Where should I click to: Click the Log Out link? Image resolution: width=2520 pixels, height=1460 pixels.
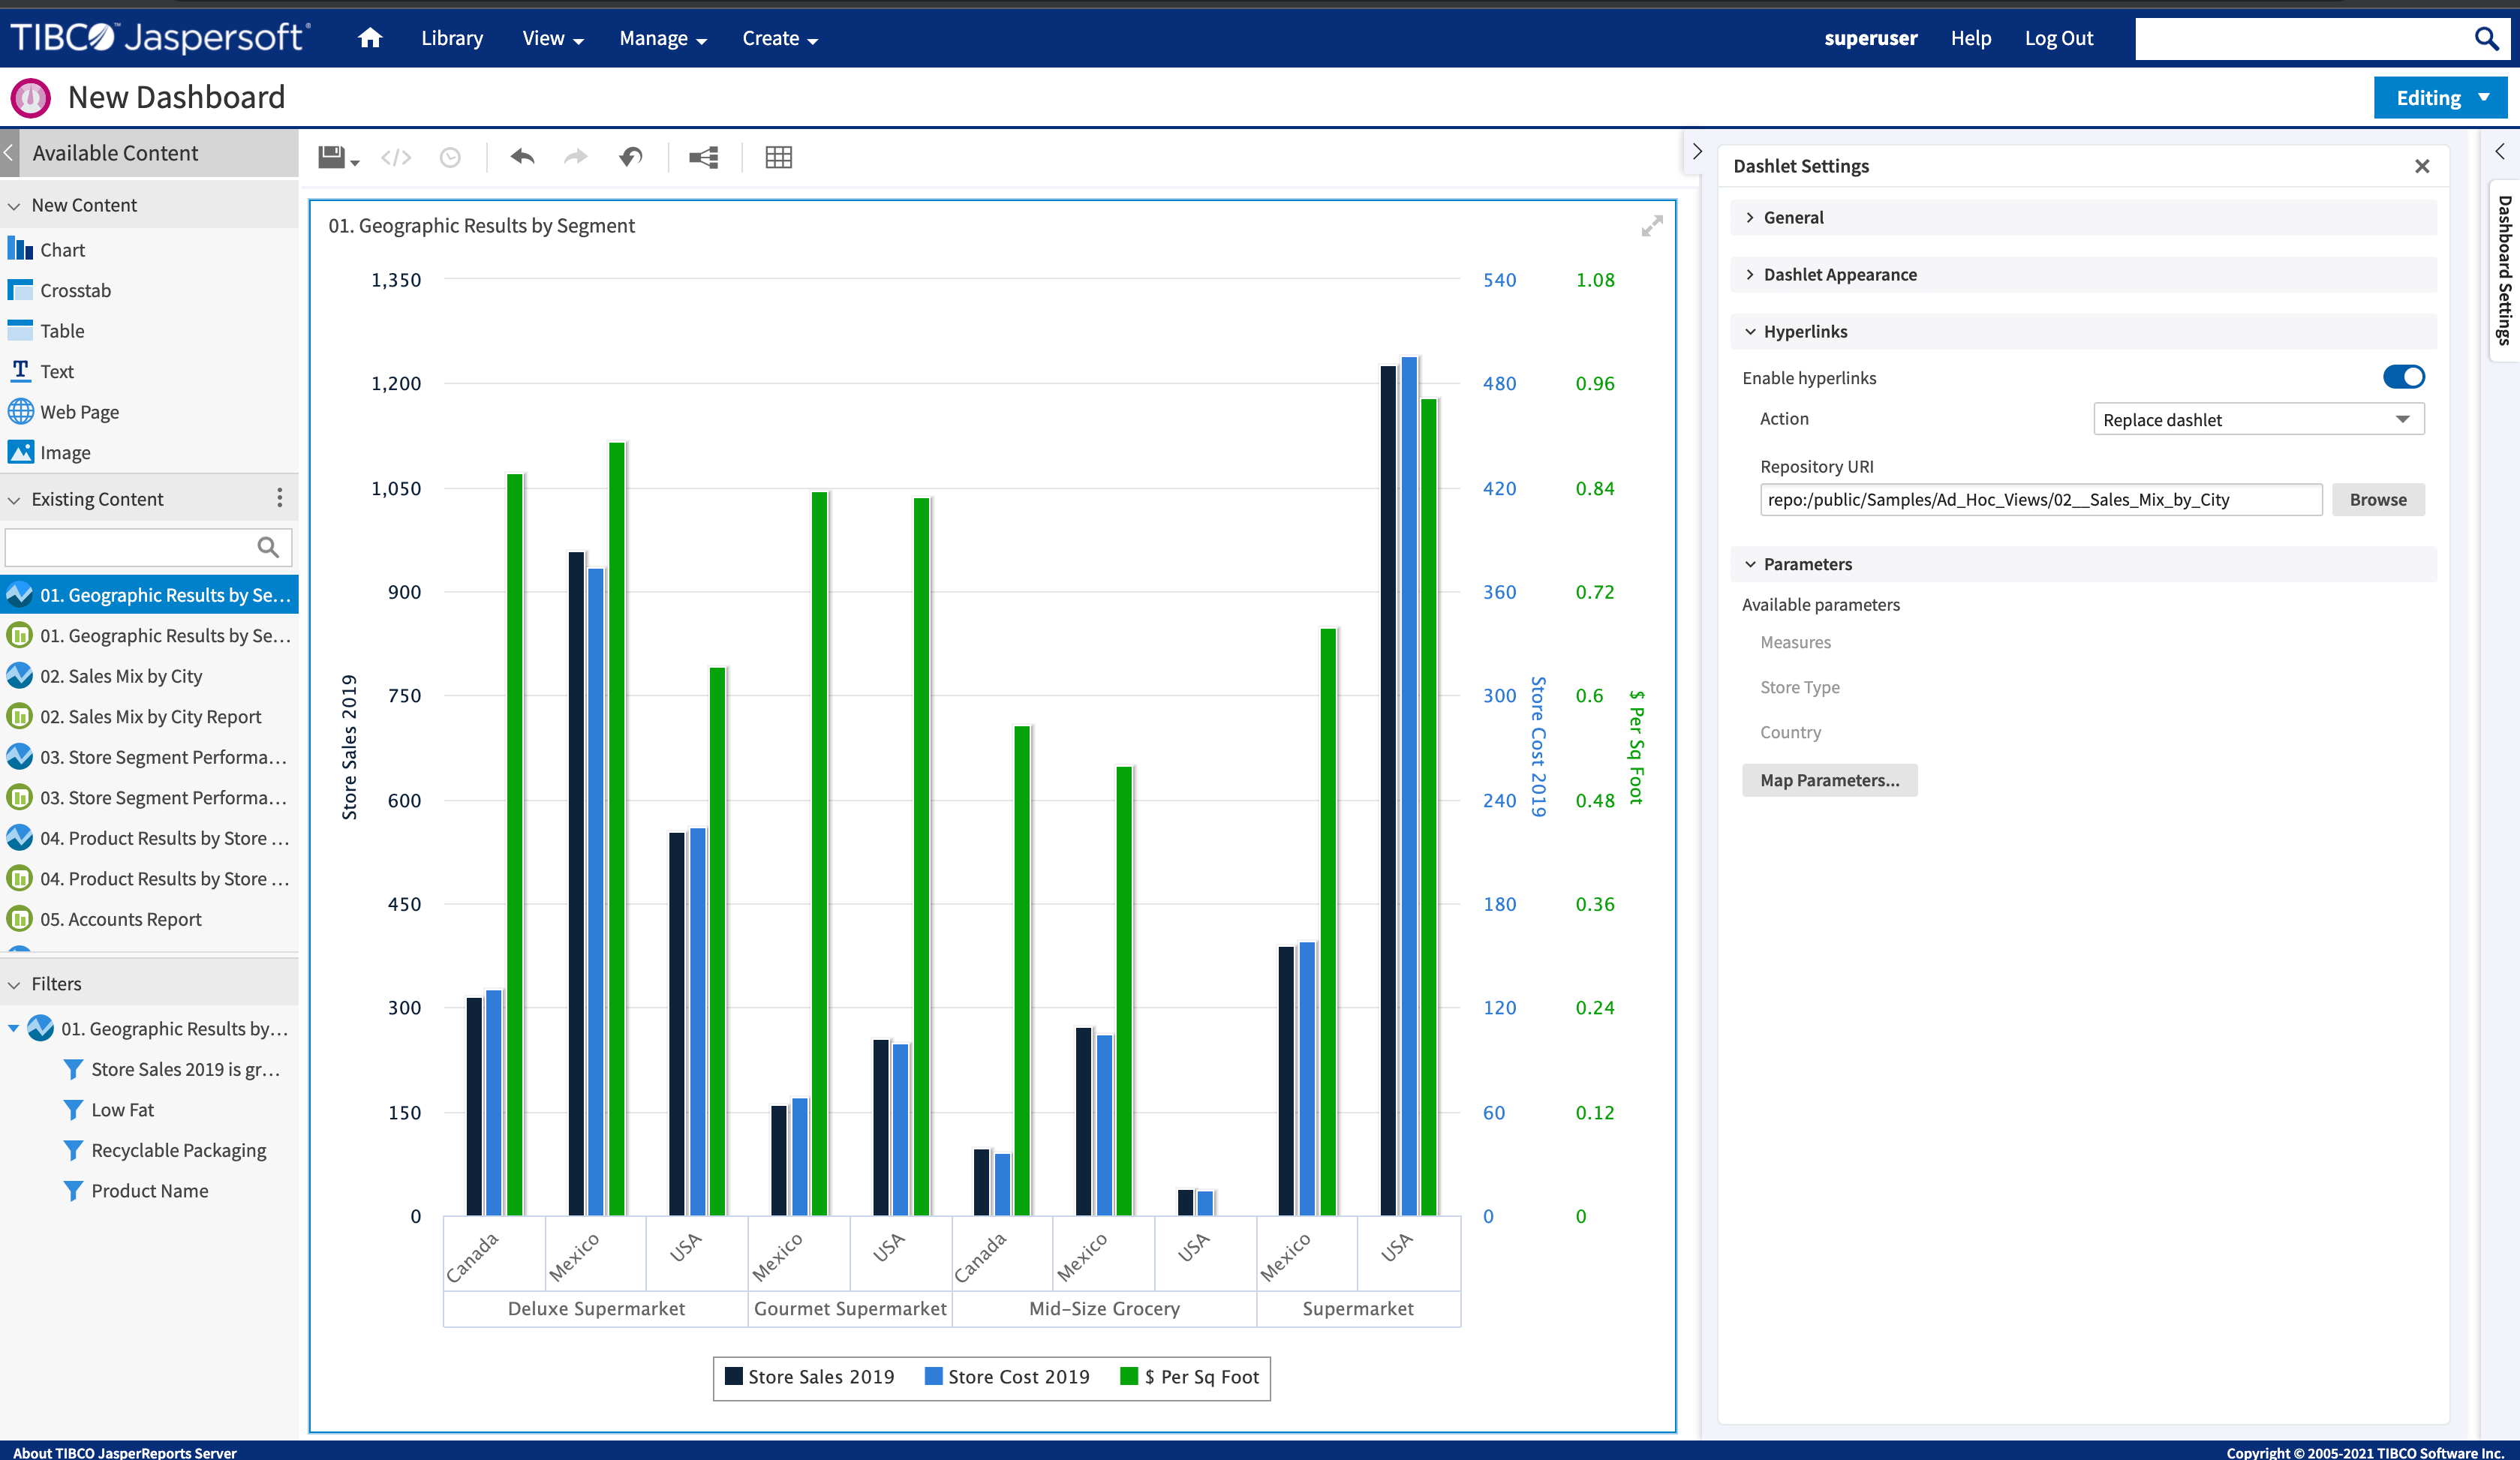(x=2058, y=38)
